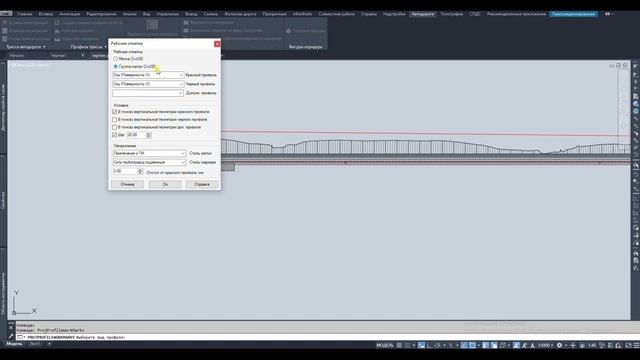
Task: Open the Красный профиль dropdown
Action: [x=148, y=75]
